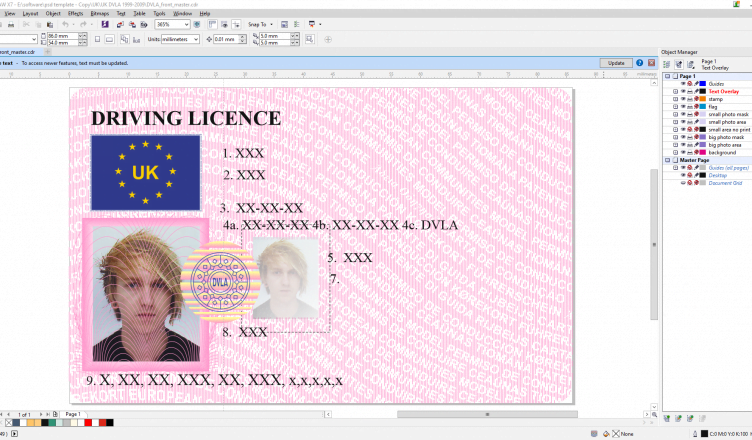Click the Edit Across Layers icon
This screenshot has height=440, width=752.
click(680, 64)
